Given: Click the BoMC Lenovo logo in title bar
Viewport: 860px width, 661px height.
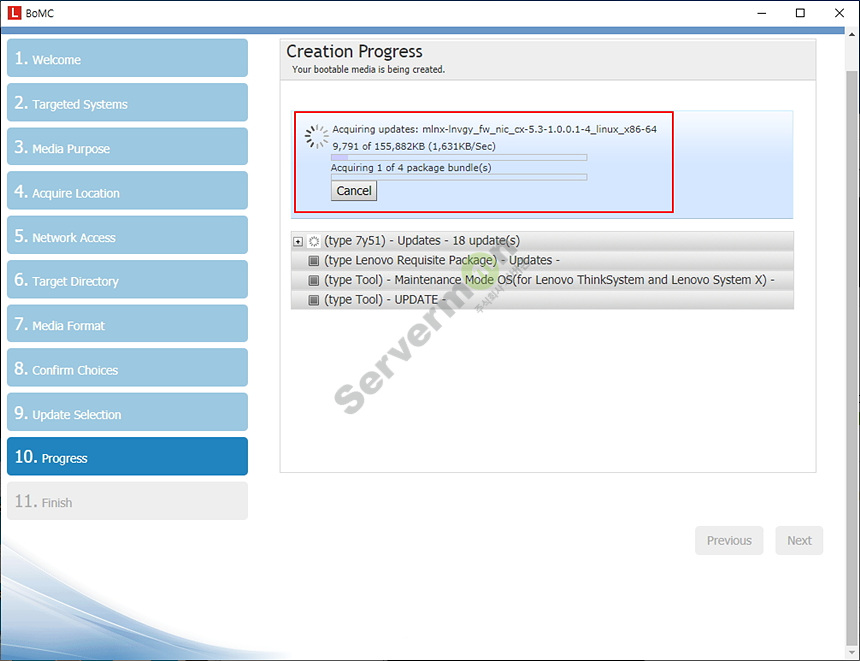Looking at the screenshot, I should 14,13.
